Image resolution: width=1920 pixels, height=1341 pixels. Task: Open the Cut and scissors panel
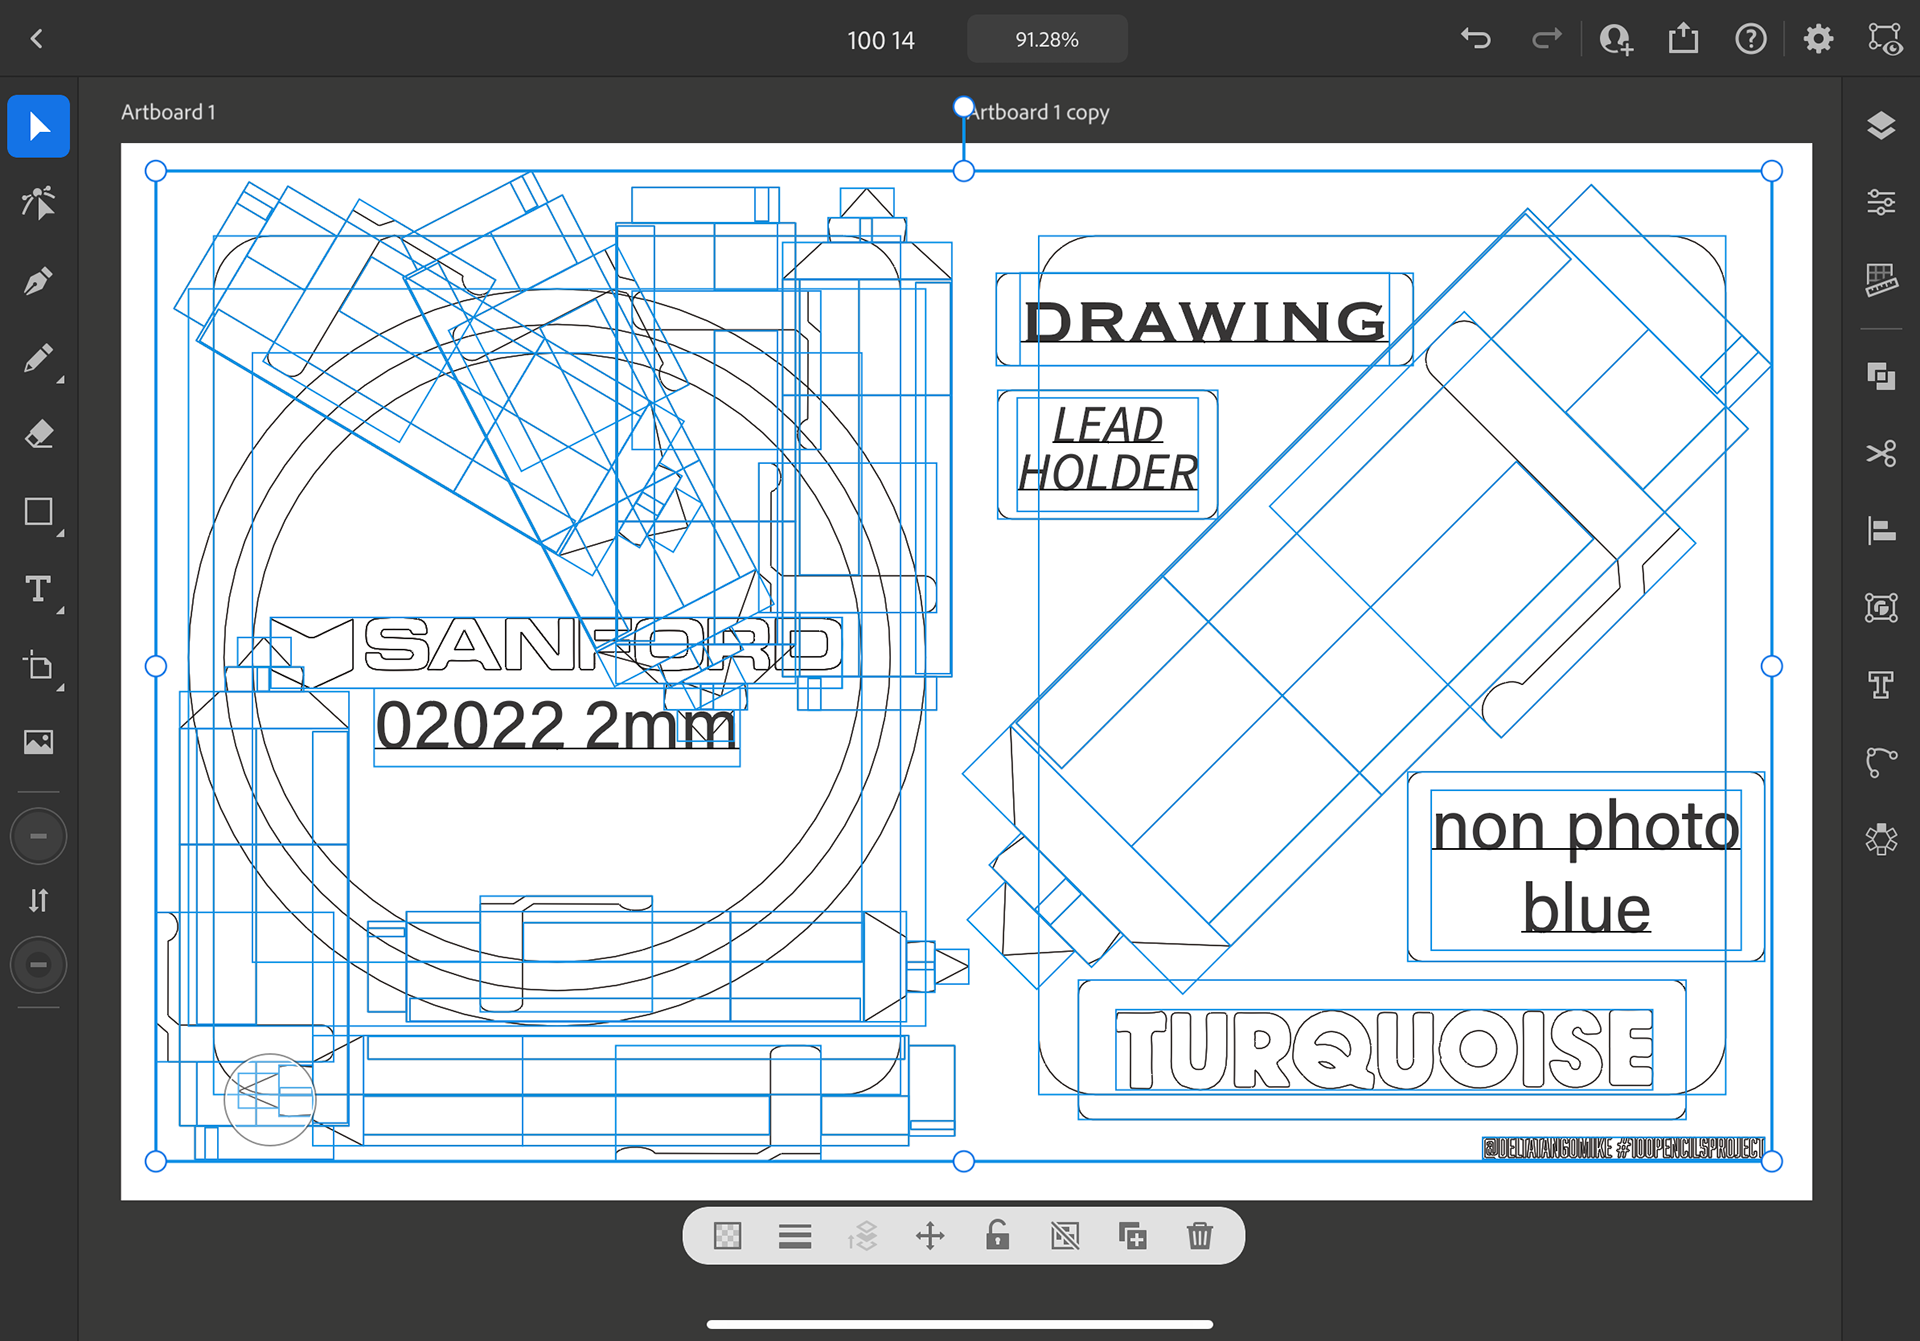click(1881, 453)
